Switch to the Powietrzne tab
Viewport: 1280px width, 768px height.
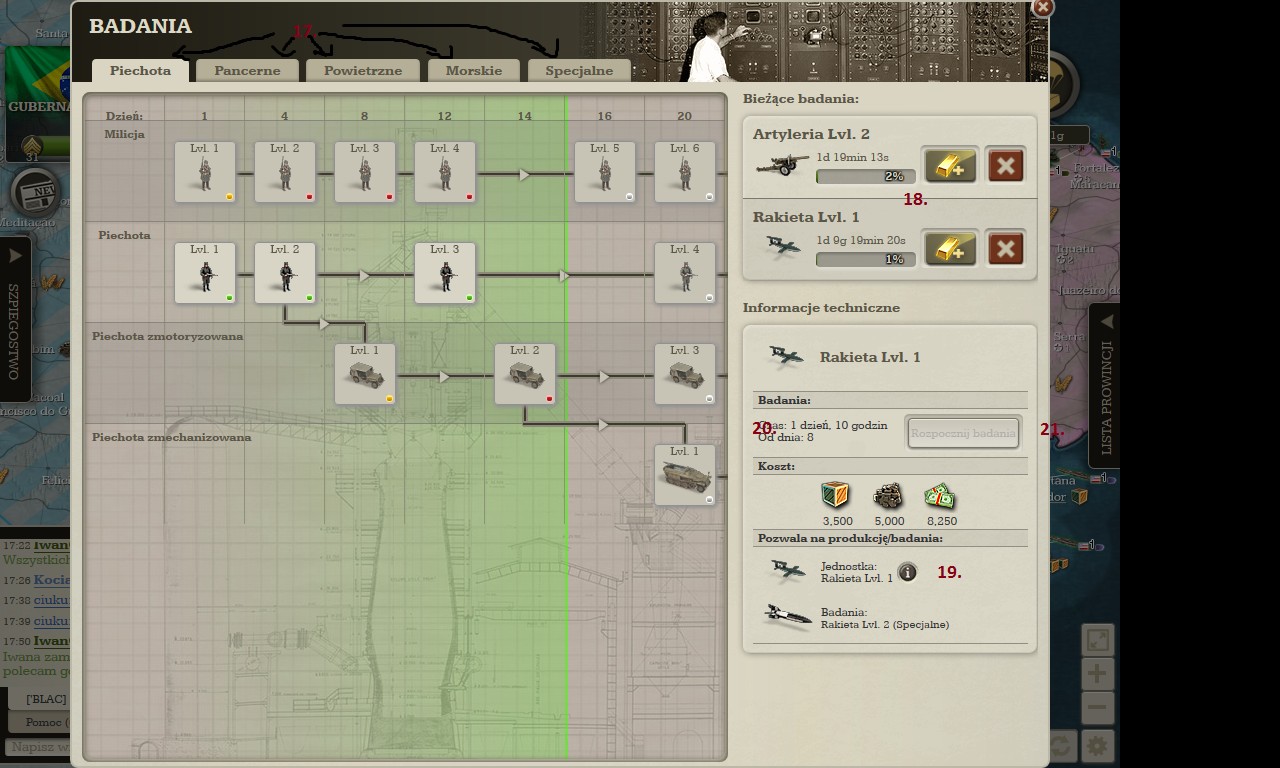(362, 70)
